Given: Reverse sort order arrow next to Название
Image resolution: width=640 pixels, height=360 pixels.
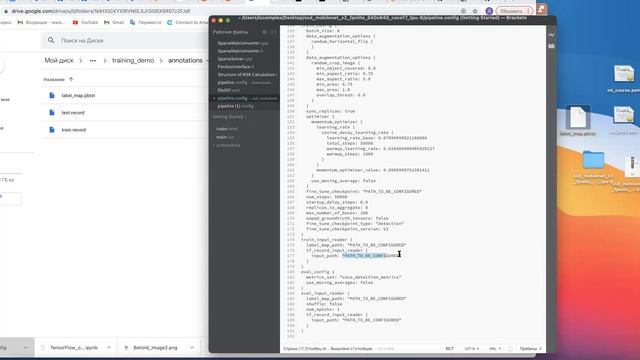Looking at the screenshot, I should click(71, 80).
